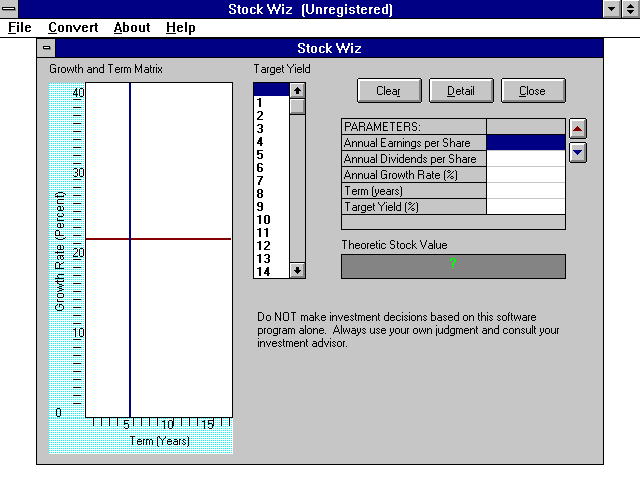Open the File menu
640x480 pixels.
coord(20,28)
